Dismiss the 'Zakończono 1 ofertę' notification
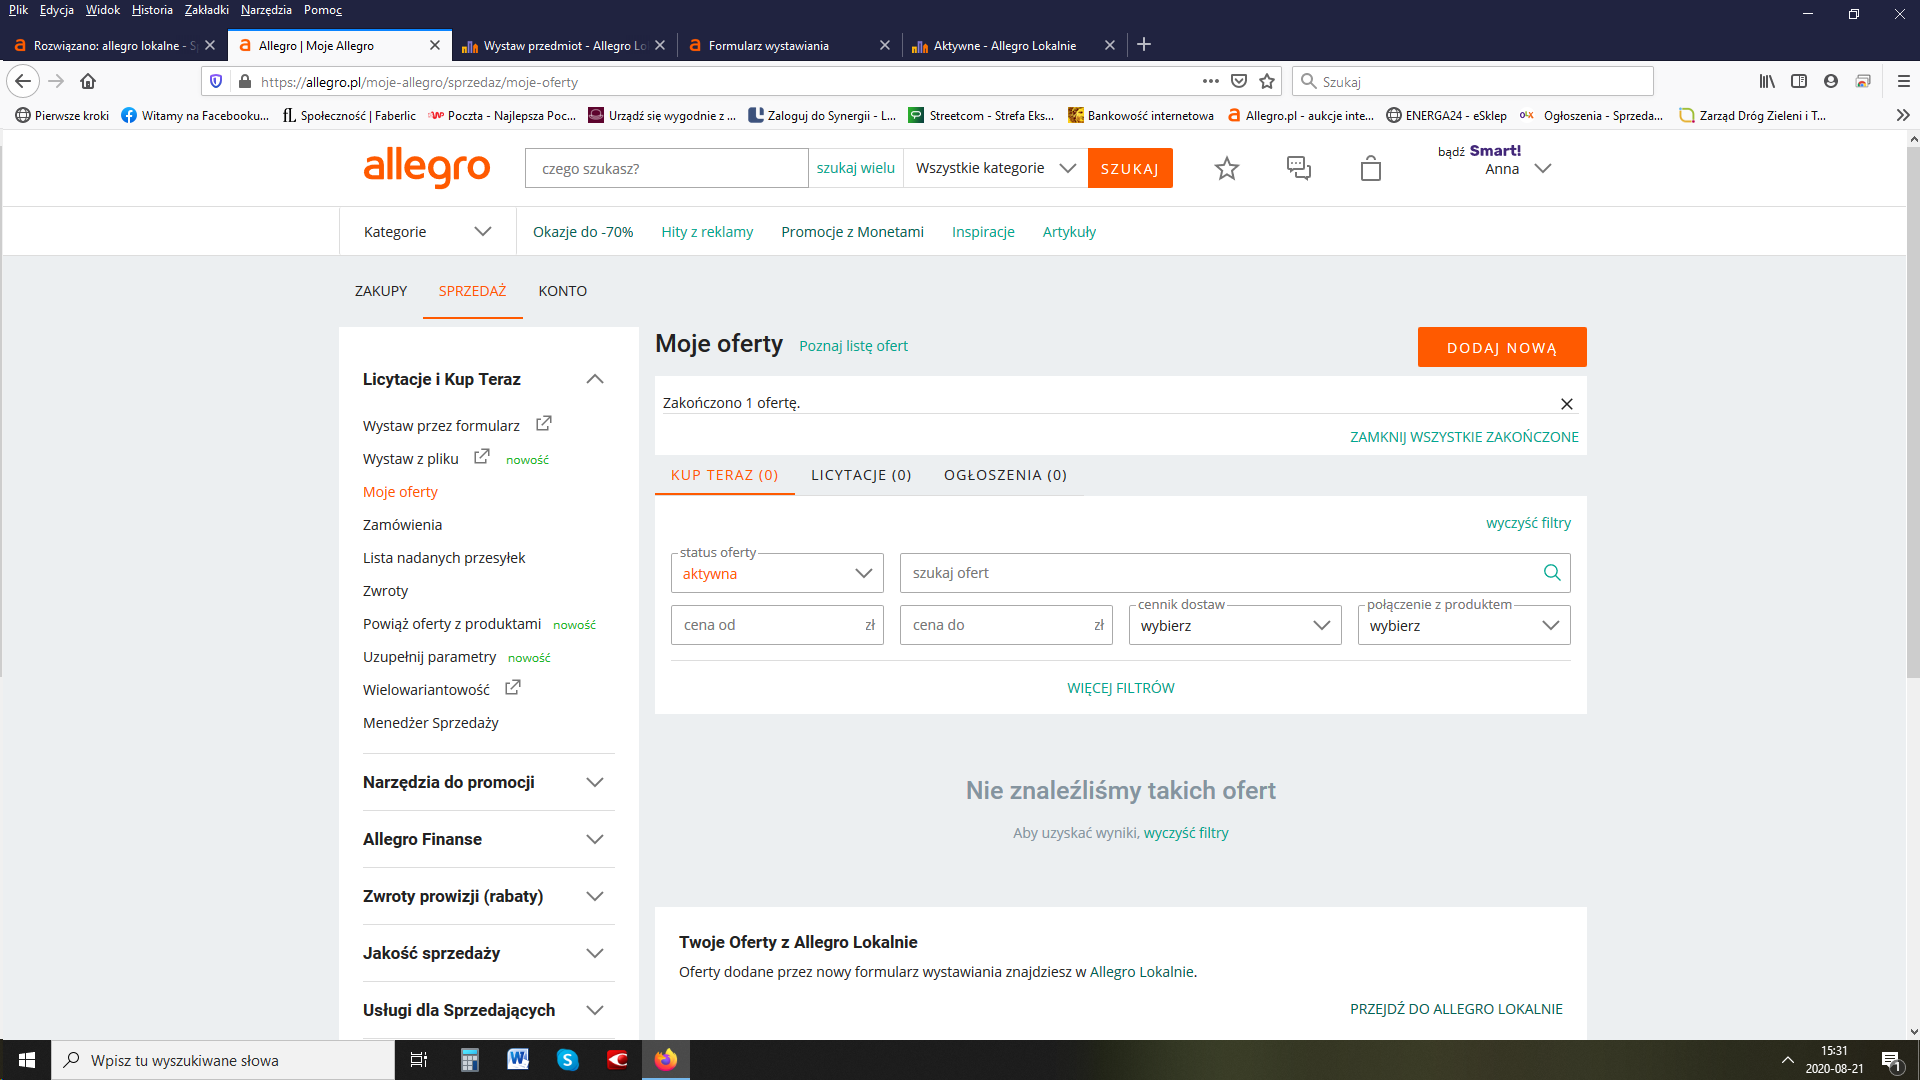The image size is (1920, 1080). pyautogui.click(x=1567, y=404)
